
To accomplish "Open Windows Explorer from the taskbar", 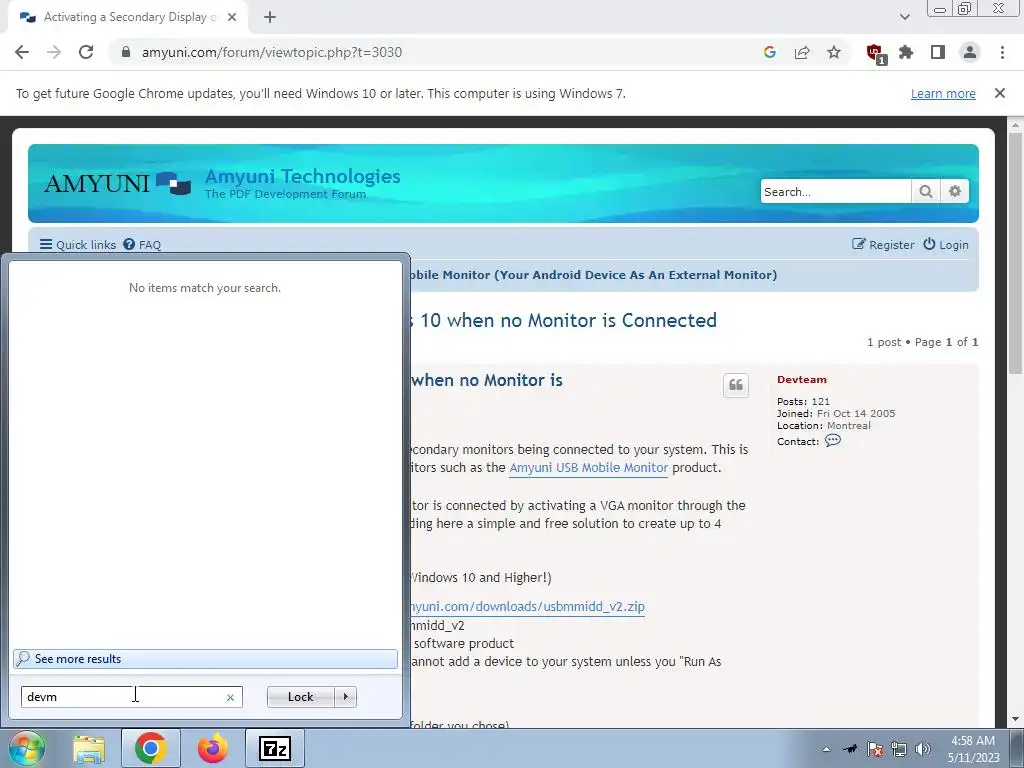I will pyautogui.click(x=89, y=748).
